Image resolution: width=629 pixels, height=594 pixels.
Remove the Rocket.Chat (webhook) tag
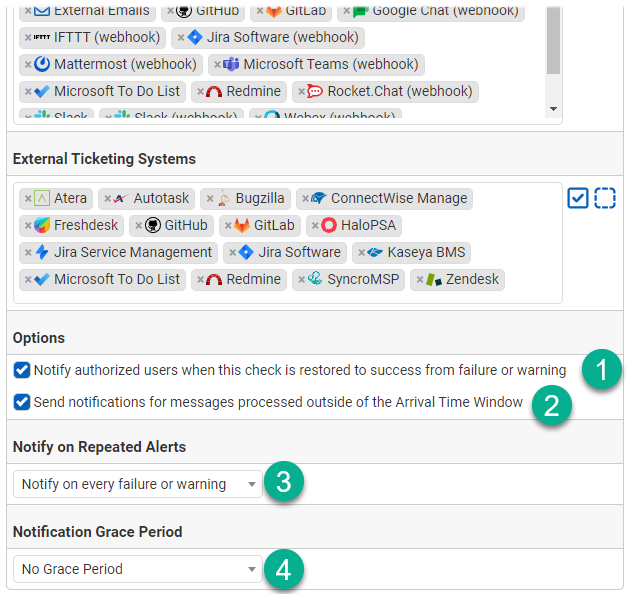[x=302, y=92]
